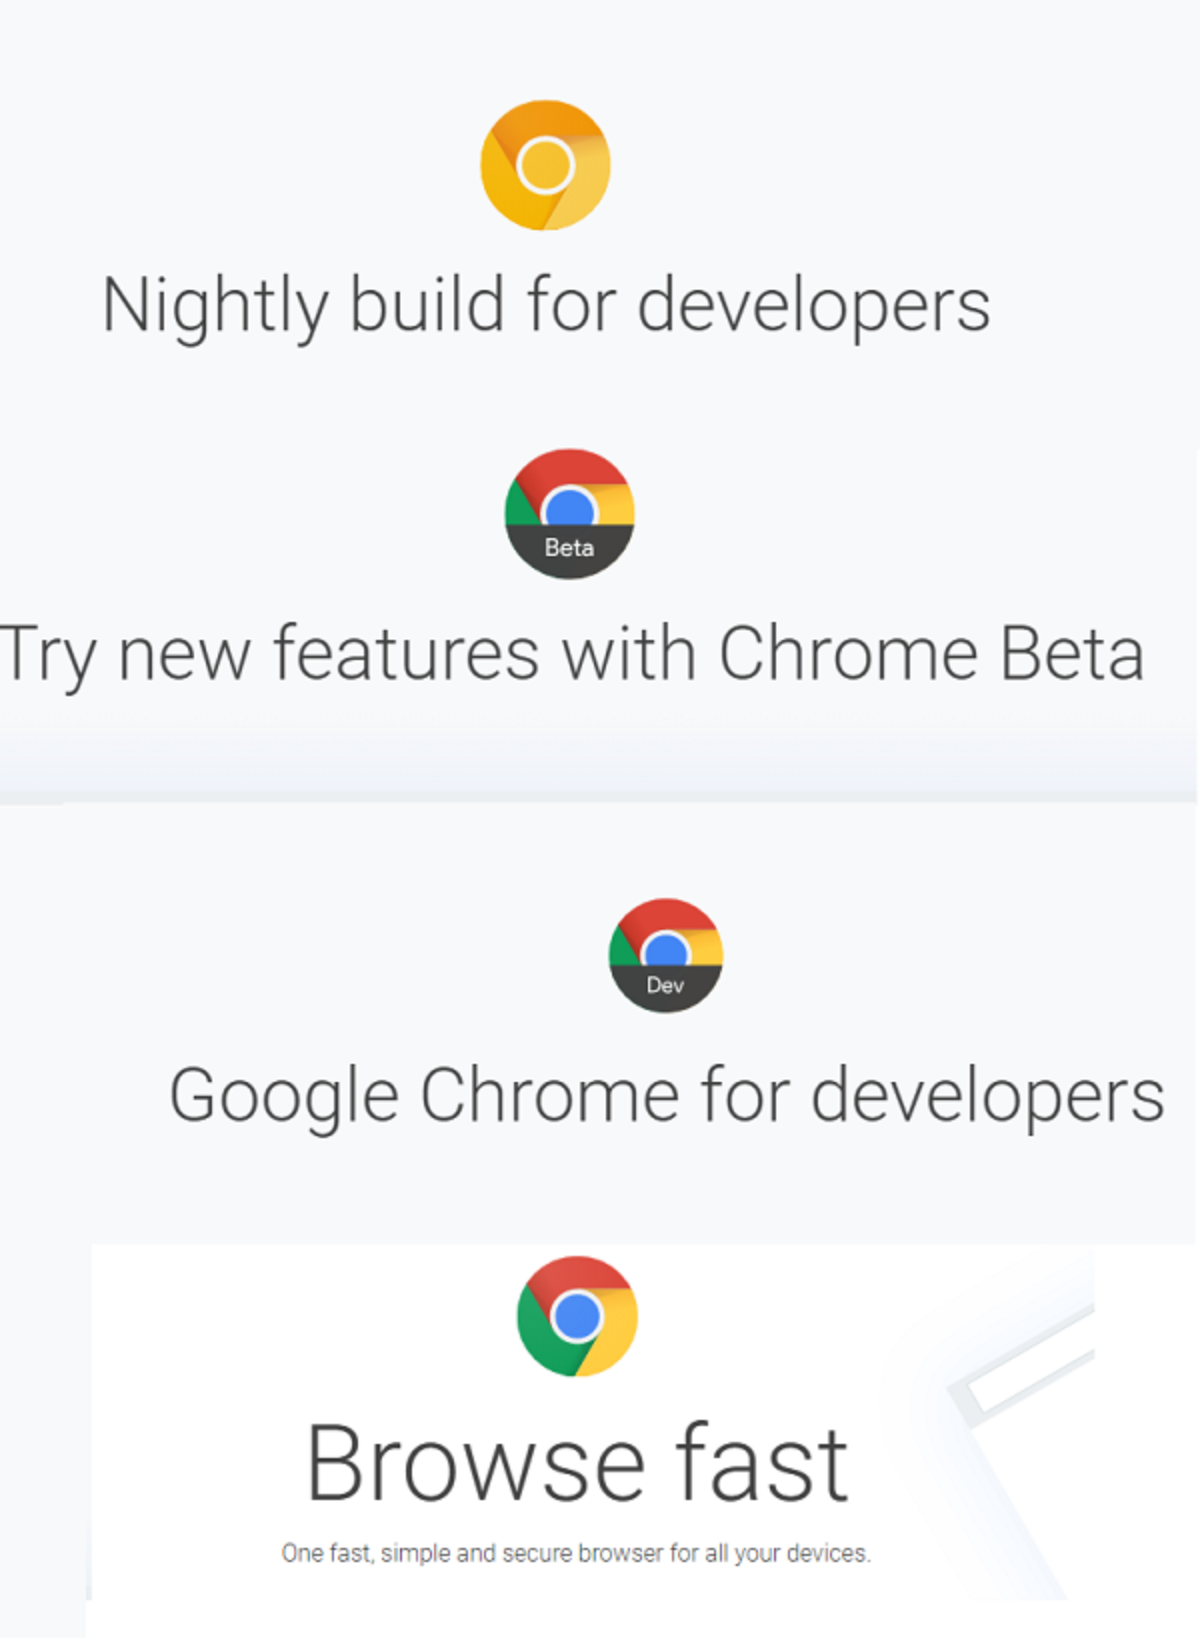The image size is (1200, 1638).
Task: Select the "Google Chrome for developers" heading
Action: click(666, 1096)
